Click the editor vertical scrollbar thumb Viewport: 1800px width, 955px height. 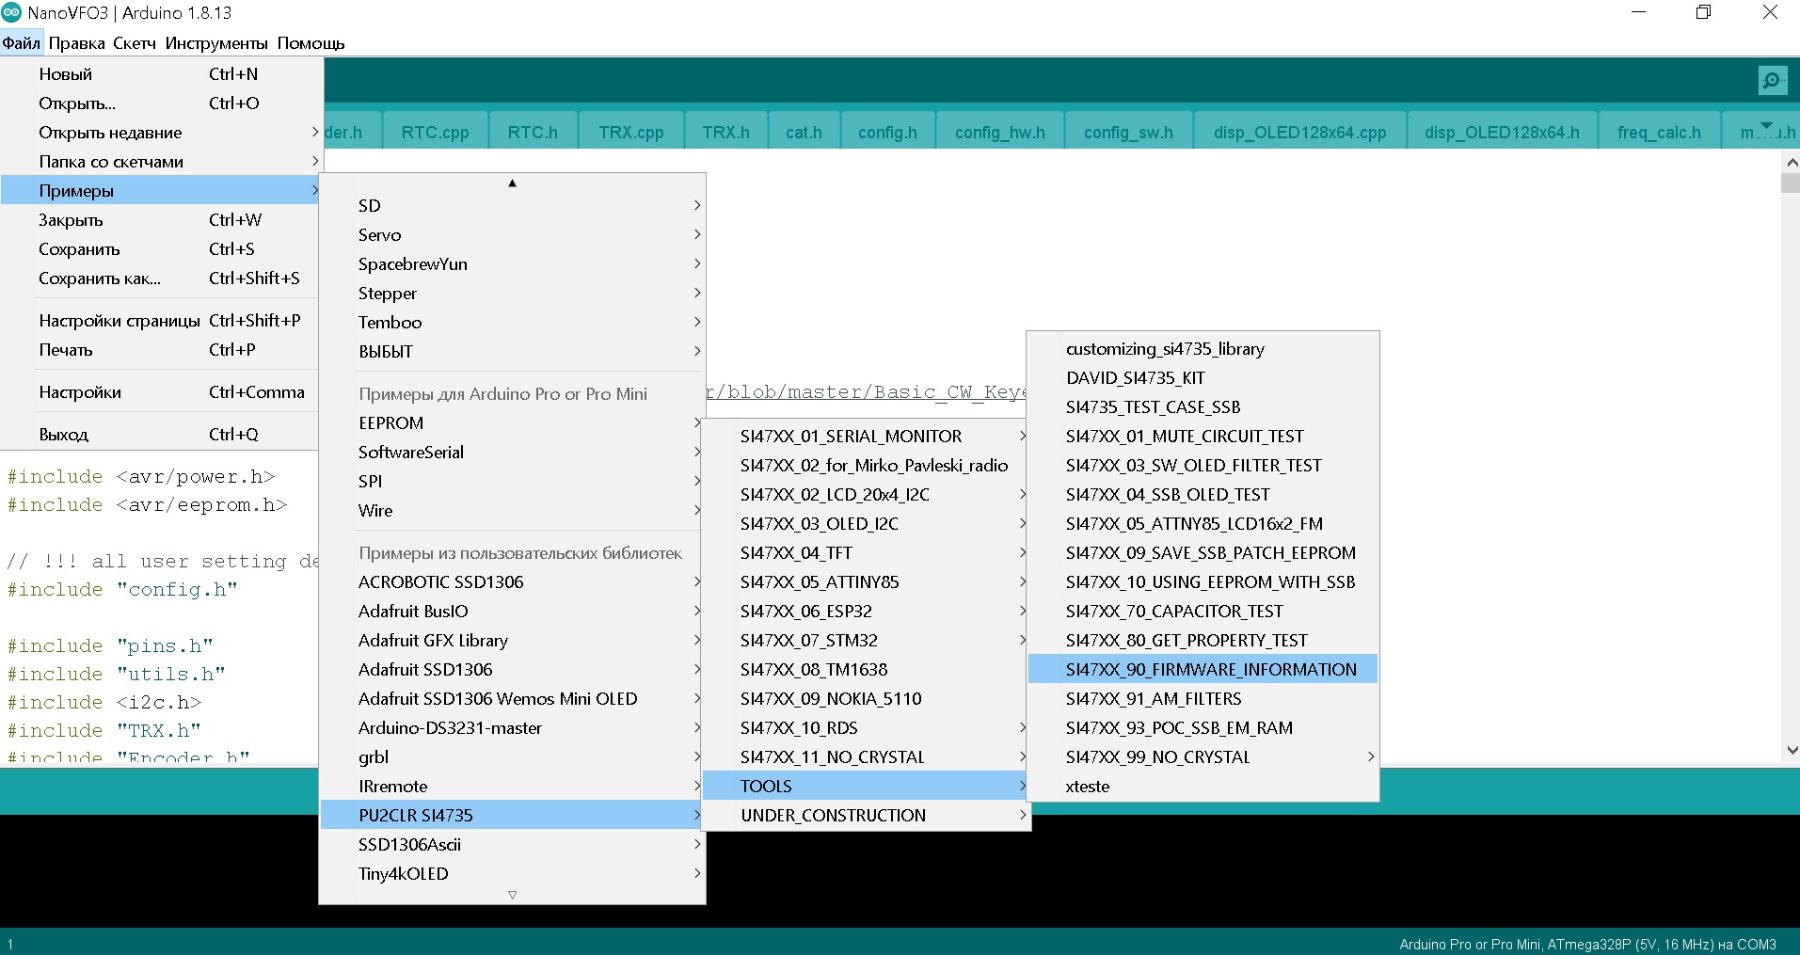tap(1790, 183)
